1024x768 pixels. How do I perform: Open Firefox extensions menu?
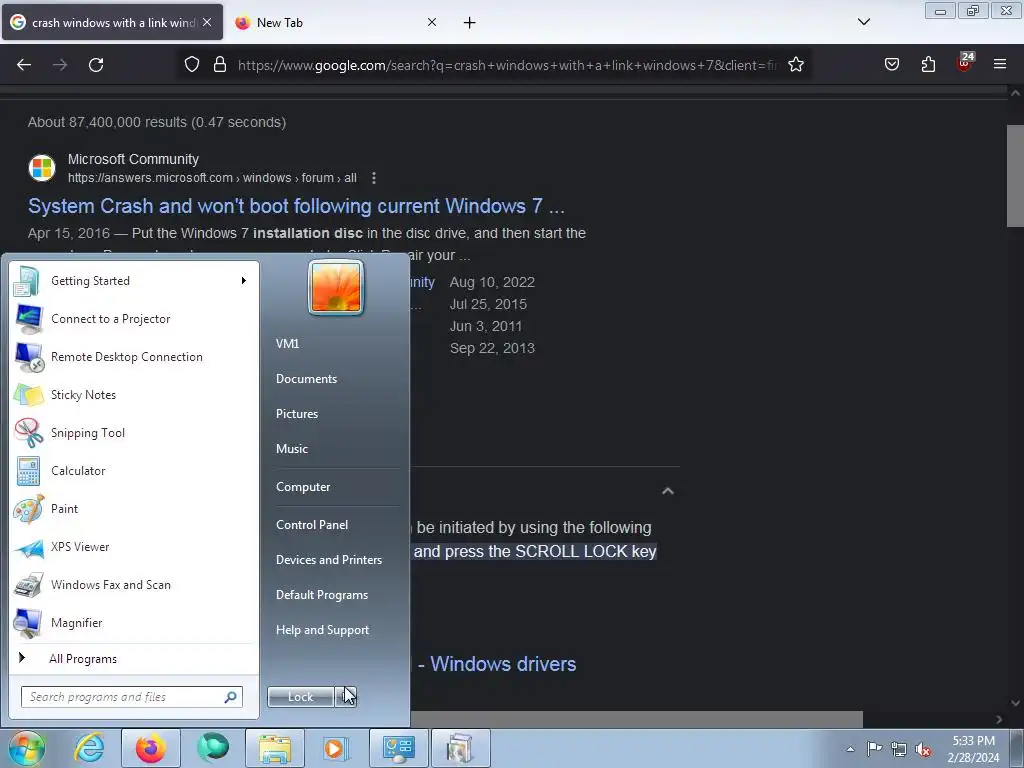pyautogui.click(x=928, y=65)
